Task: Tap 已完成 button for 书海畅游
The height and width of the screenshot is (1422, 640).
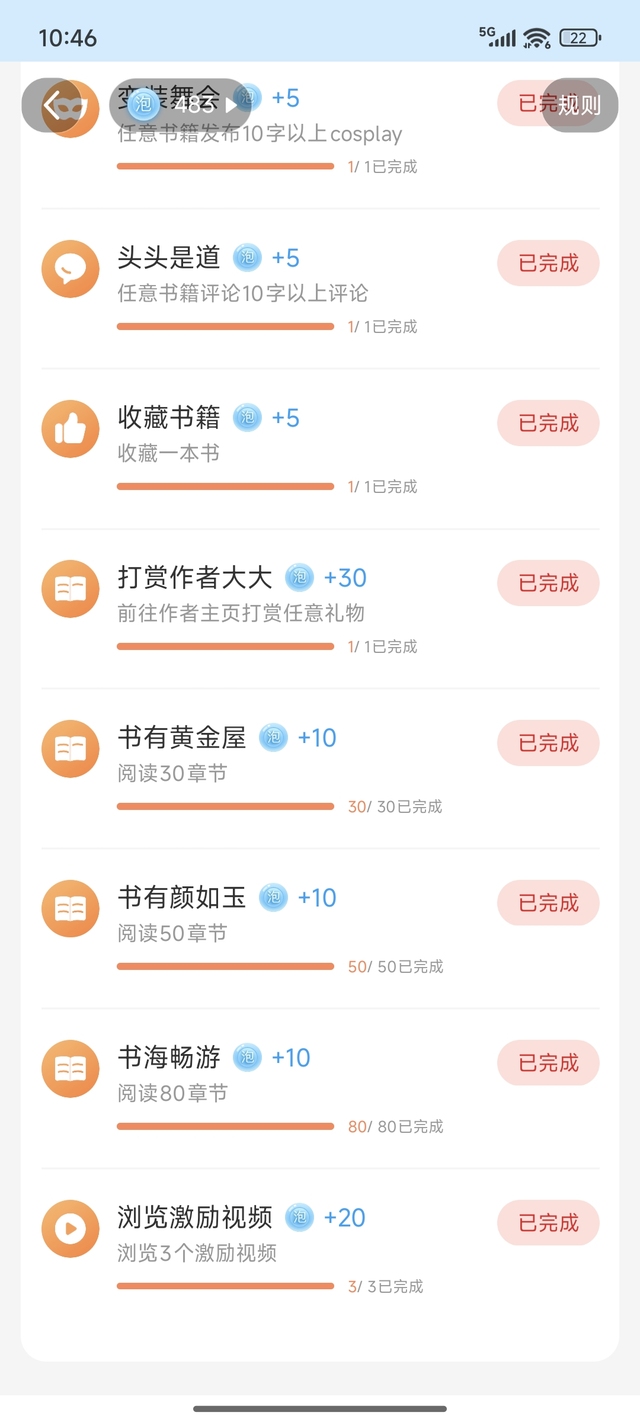Action: [x=548, y=1063]
